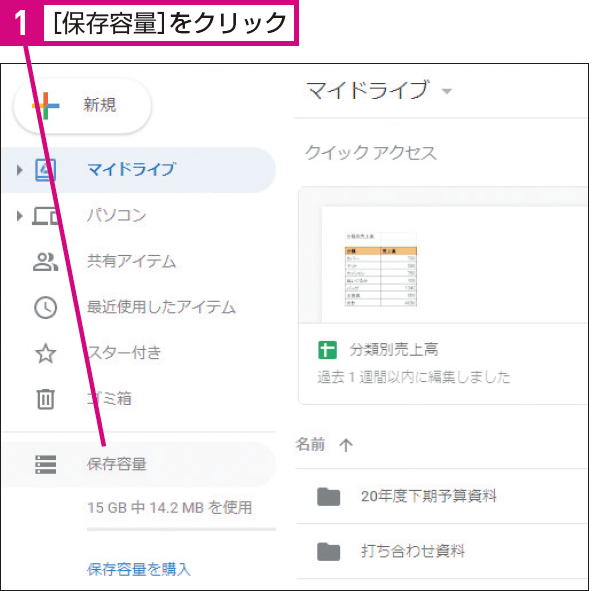Click the Computers (パソコン) device icon
600x591 pixels.
[x=46, y=216]
